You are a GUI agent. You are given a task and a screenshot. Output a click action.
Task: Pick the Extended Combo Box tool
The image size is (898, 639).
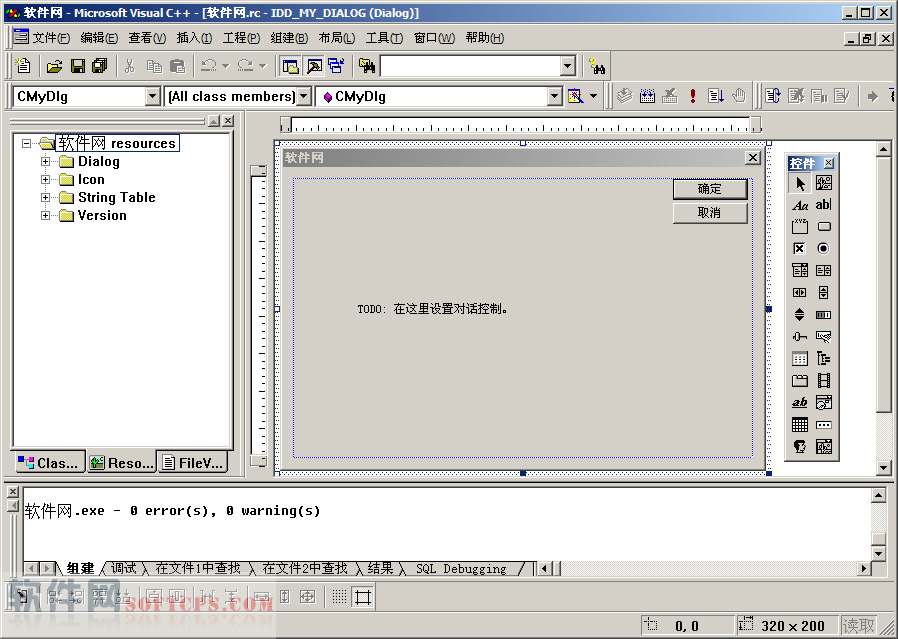click(x=824, y=447)
